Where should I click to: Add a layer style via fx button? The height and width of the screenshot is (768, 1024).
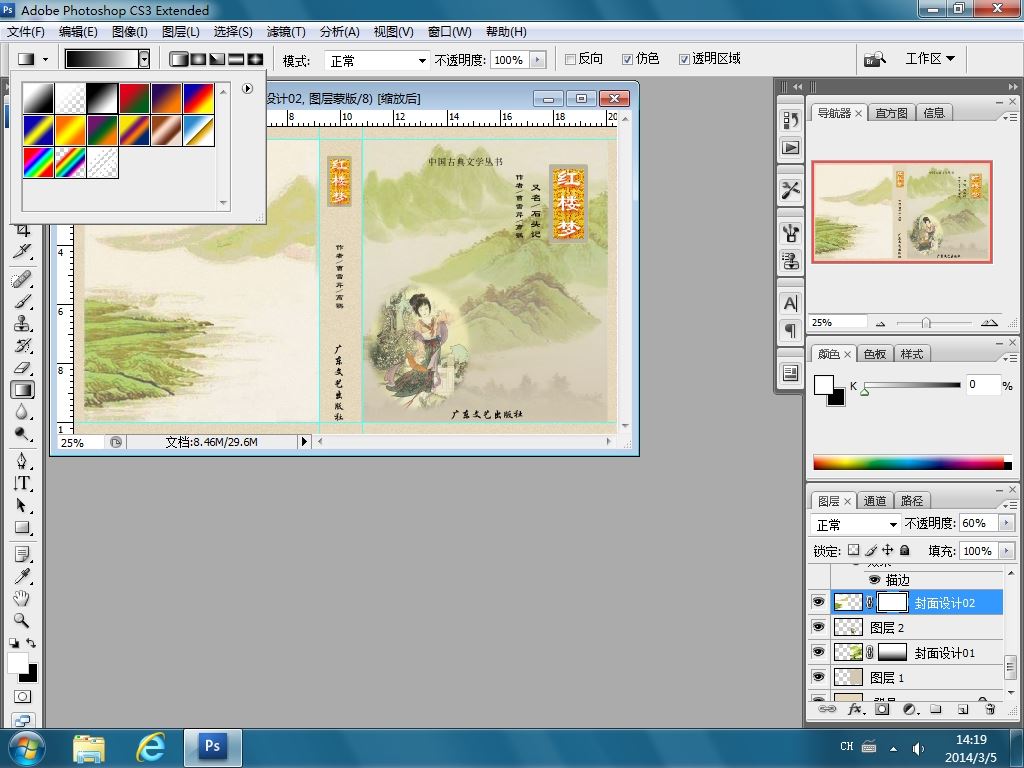point(856,709)
